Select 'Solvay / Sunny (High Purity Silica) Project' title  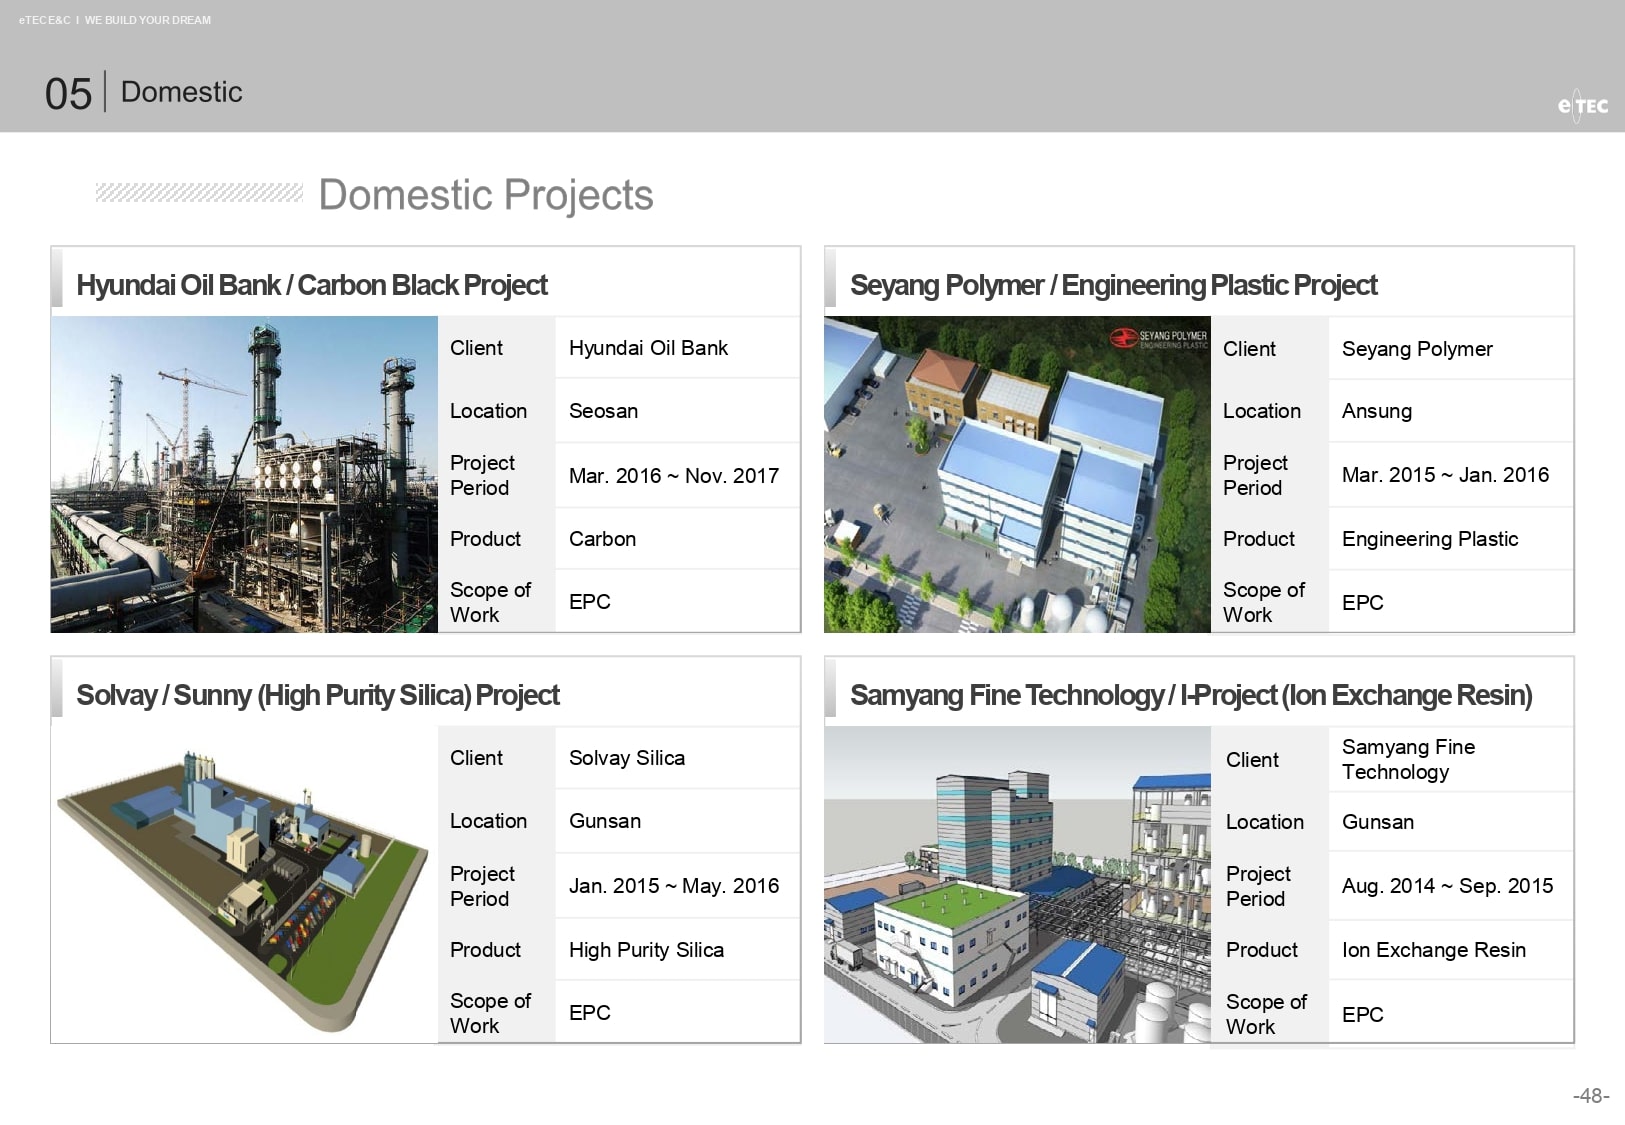click(318, 695)
